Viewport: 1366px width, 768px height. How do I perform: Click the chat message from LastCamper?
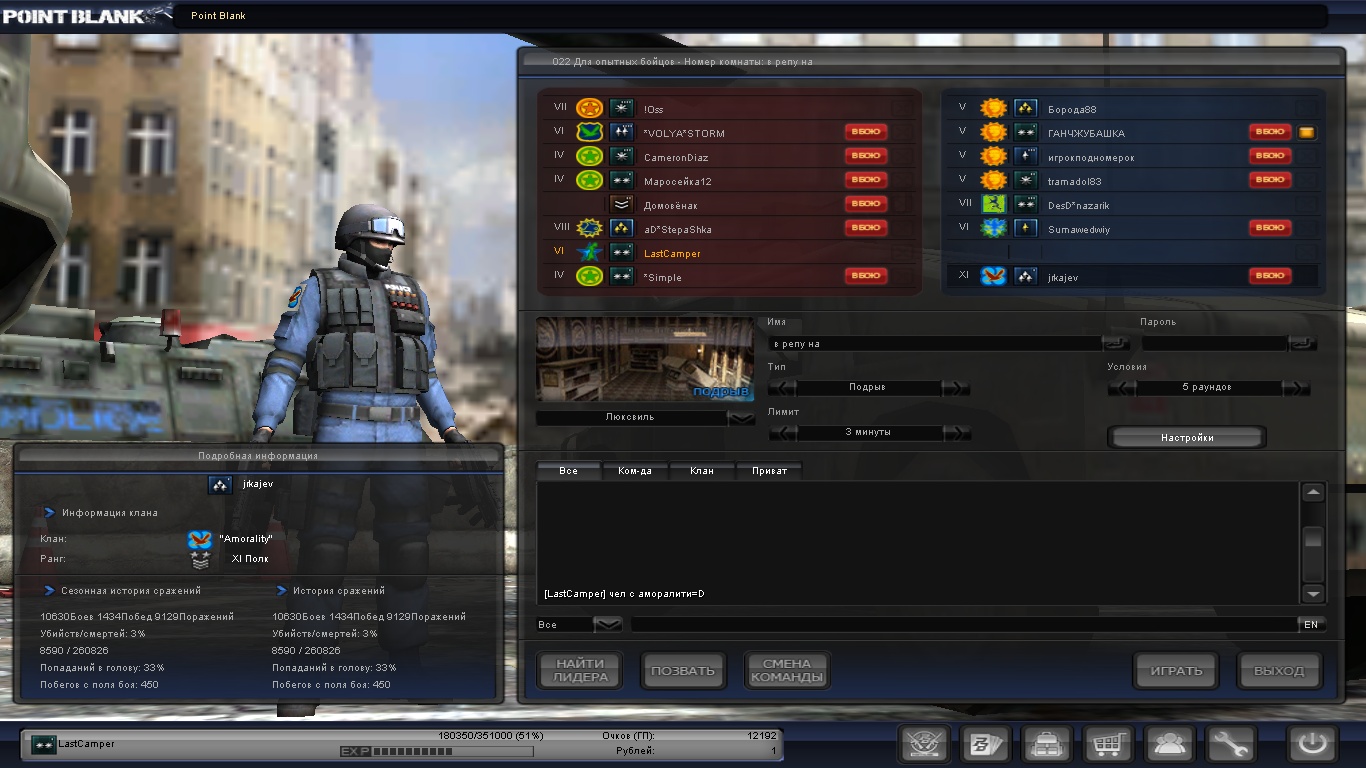624,594
